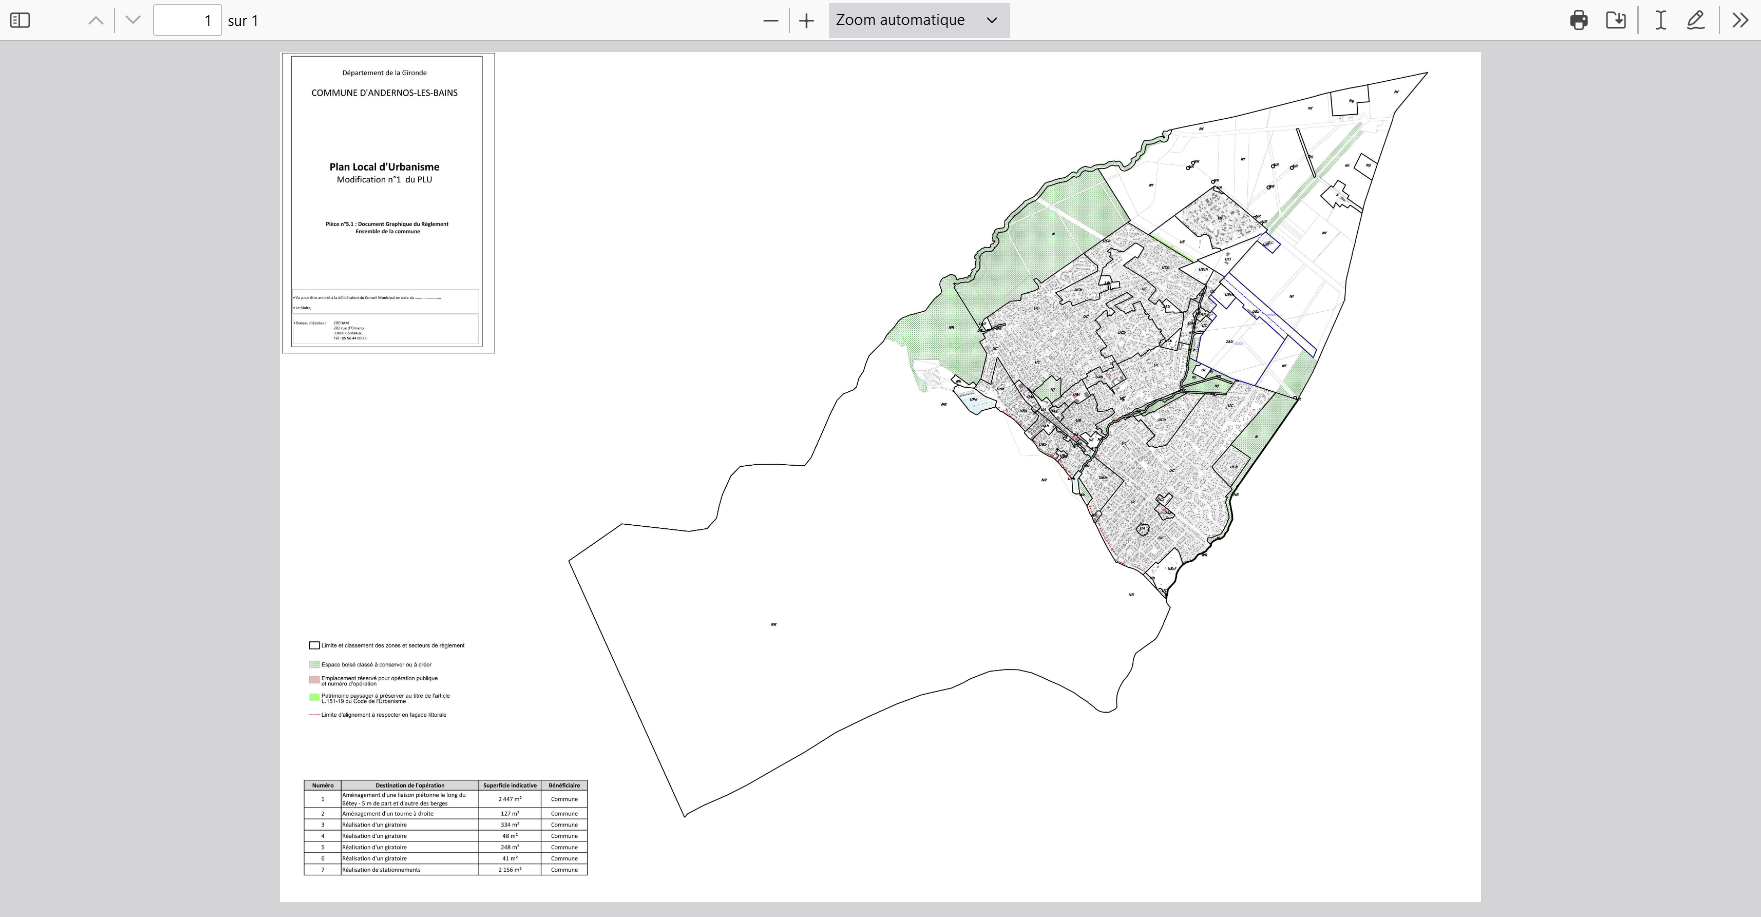Click the Espace boisé classé legend swatch

314,664
